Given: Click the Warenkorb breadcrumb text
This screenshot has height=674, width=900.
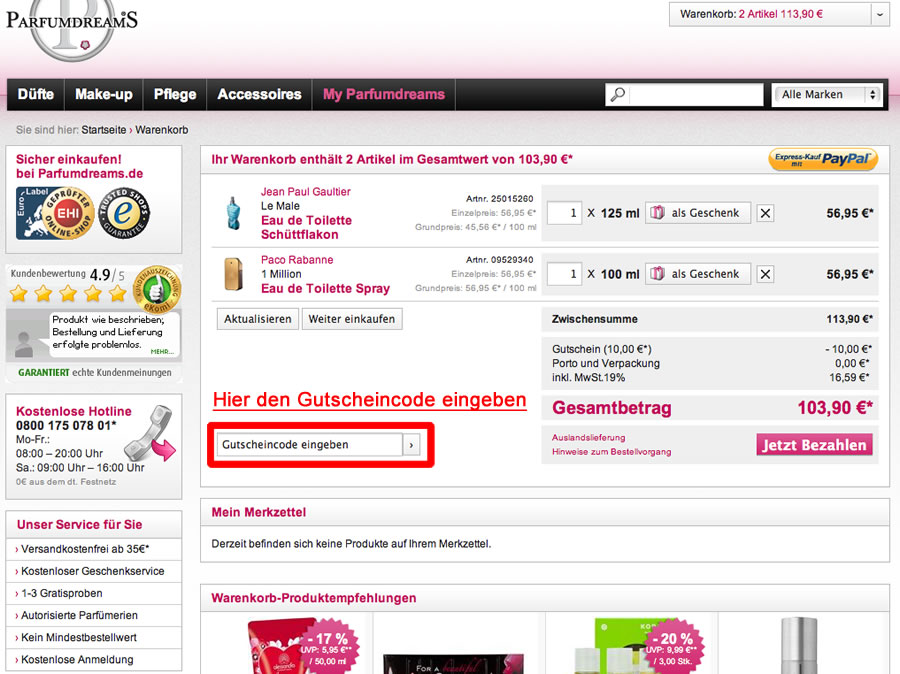Looking at the screenshot, I should [x=162, y=130].
